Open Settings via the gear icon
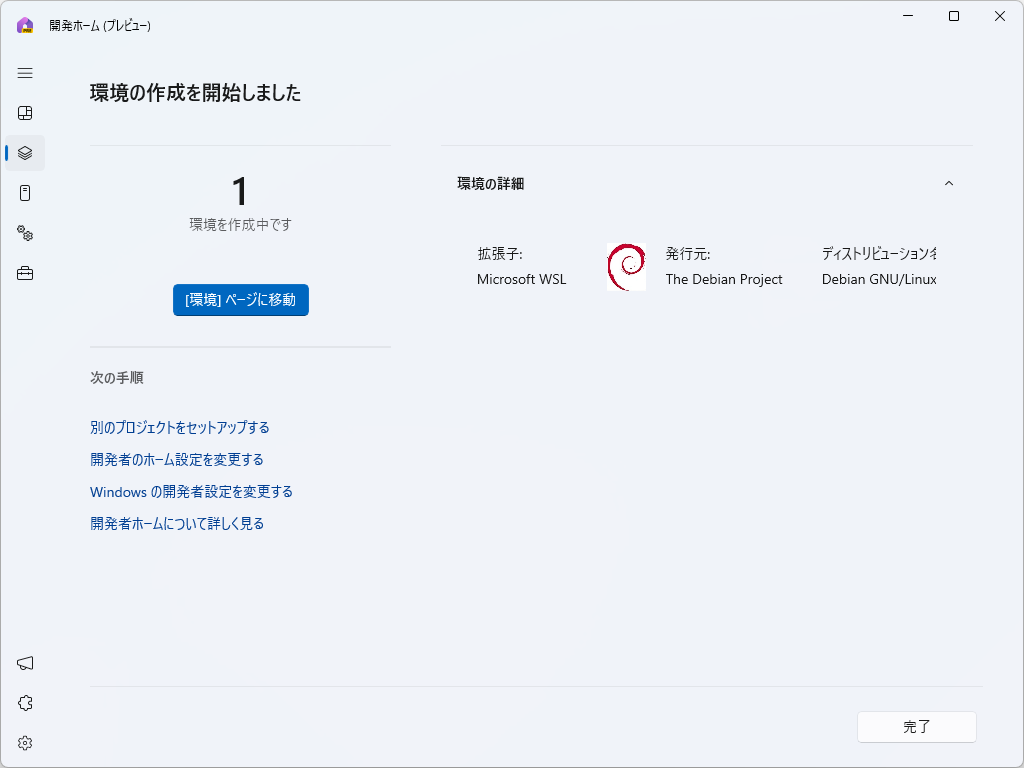1024x768 pixels. point(25,742)
